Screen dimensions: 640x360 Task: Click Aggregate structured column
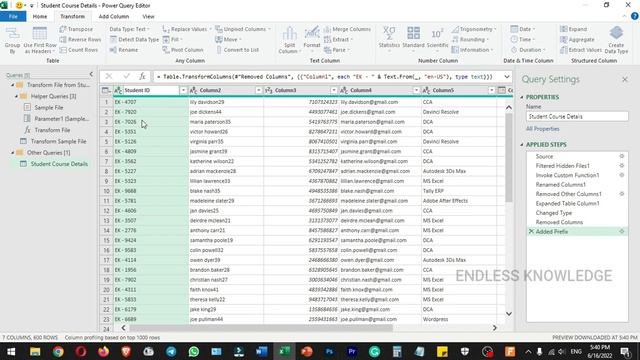[577, 39]
